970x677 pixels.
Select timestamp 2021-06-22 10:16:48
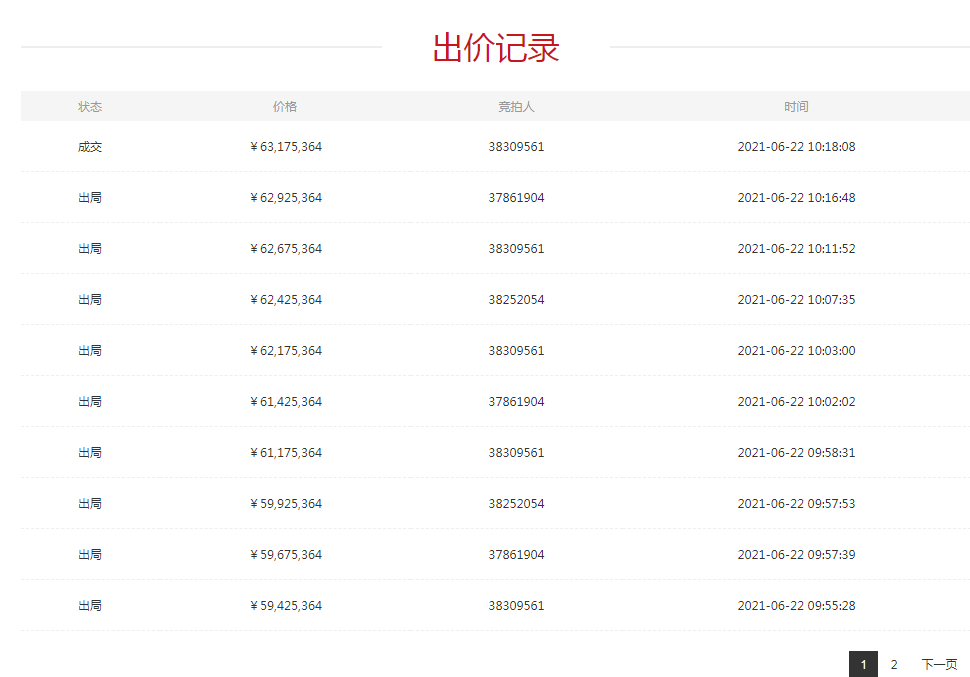tap(796, 197)
